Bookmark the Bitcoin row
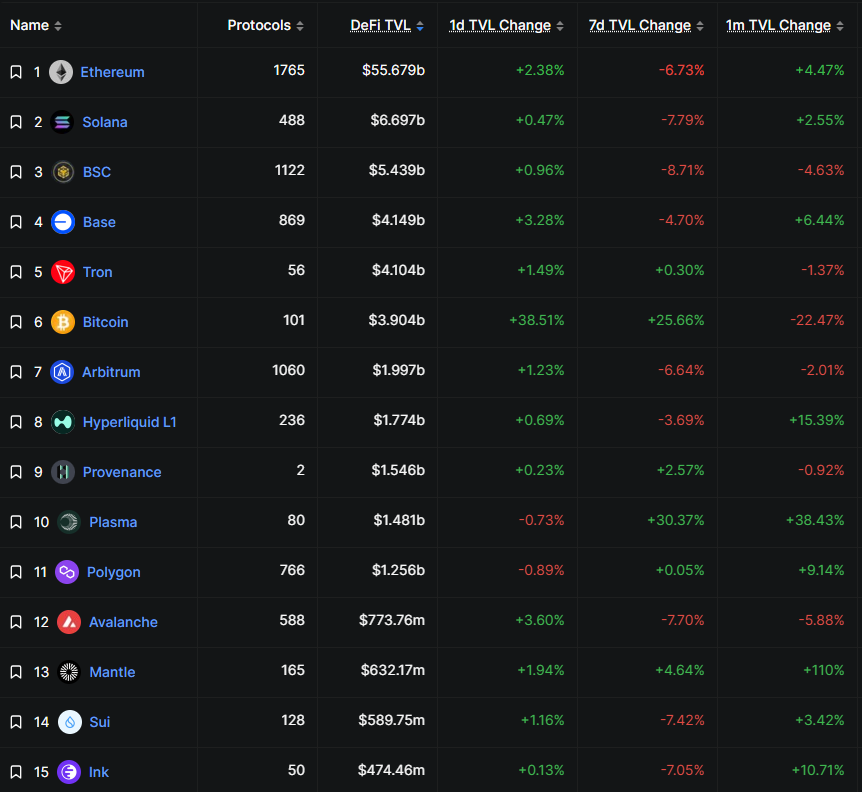The width and height of the screenshot is (862, 792). (15, 322)
